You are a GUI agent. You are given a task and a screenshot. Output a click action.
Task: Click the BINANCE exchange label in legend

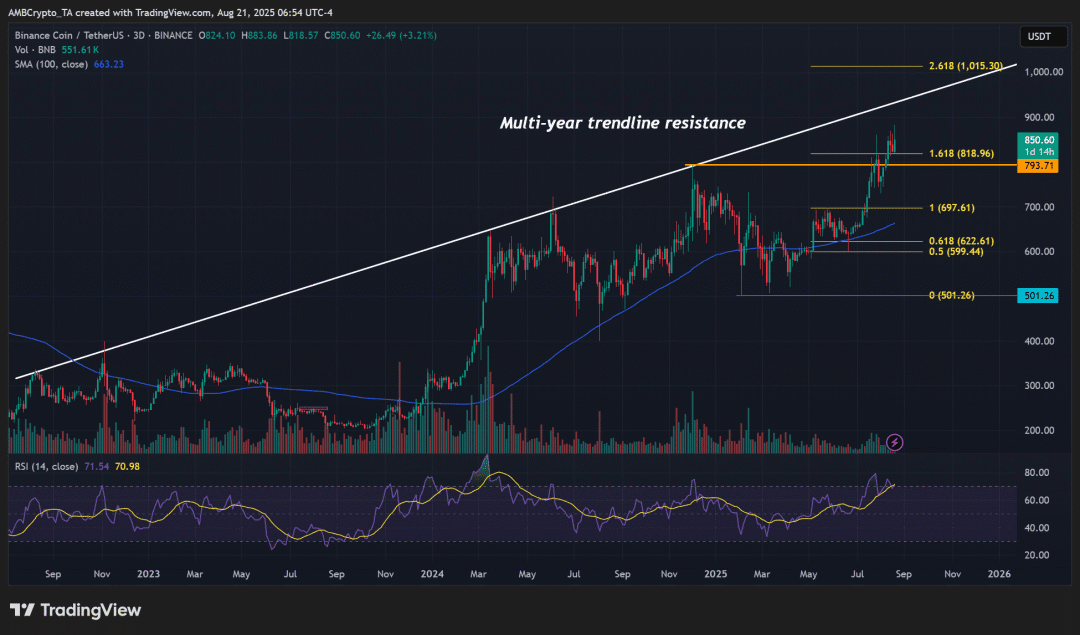point(173,35)
